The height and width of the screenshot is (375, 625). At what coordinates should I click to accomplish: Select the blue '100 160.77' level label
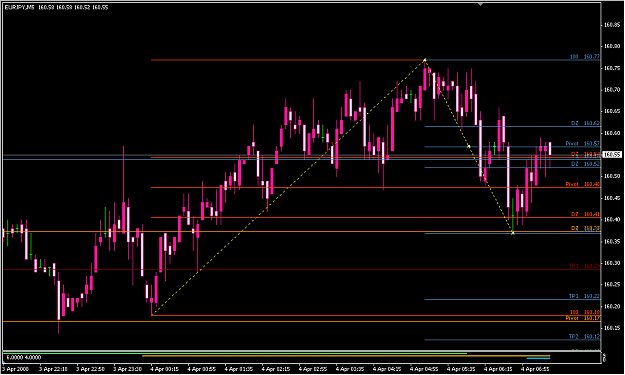pyautogui.click(x=584, y=57)
